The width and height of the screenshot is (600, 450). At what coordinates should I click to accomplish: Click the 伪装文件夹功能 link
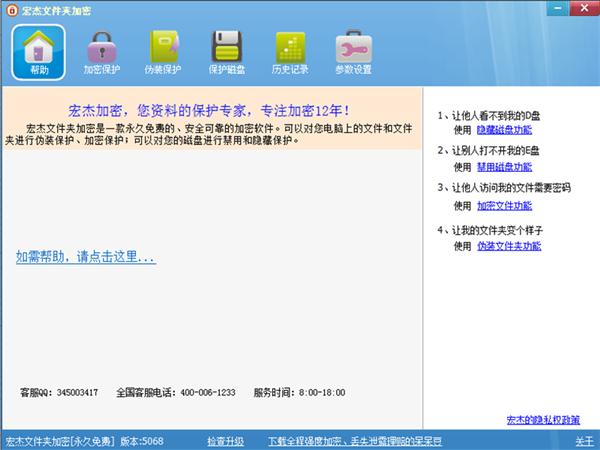coord(509,246)
